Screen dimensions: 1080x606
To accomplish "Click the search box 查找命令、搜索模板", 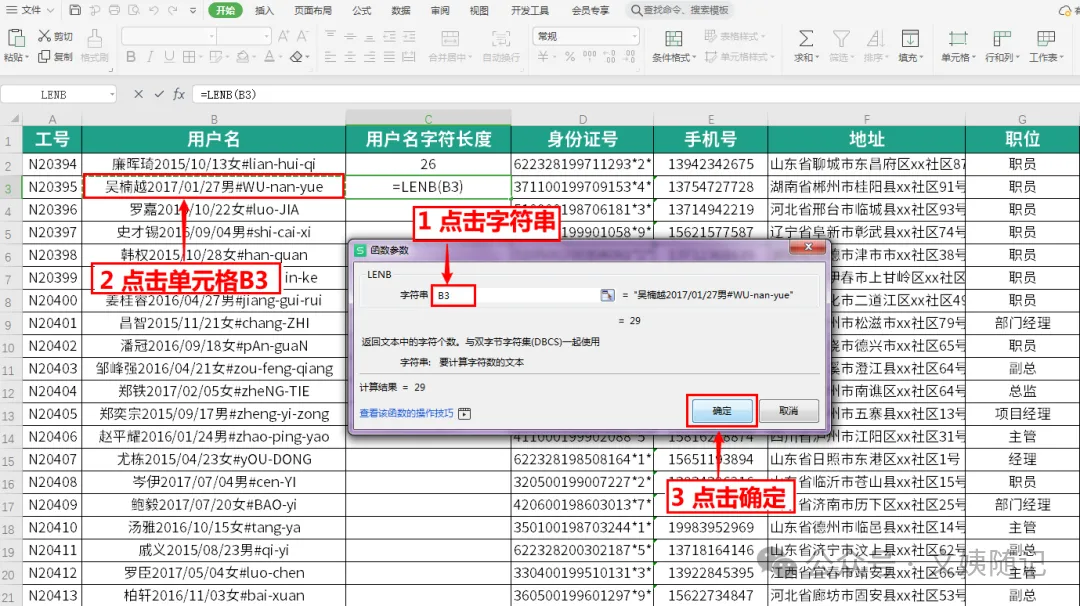I will pyautogui.click(x=680, y=10).
